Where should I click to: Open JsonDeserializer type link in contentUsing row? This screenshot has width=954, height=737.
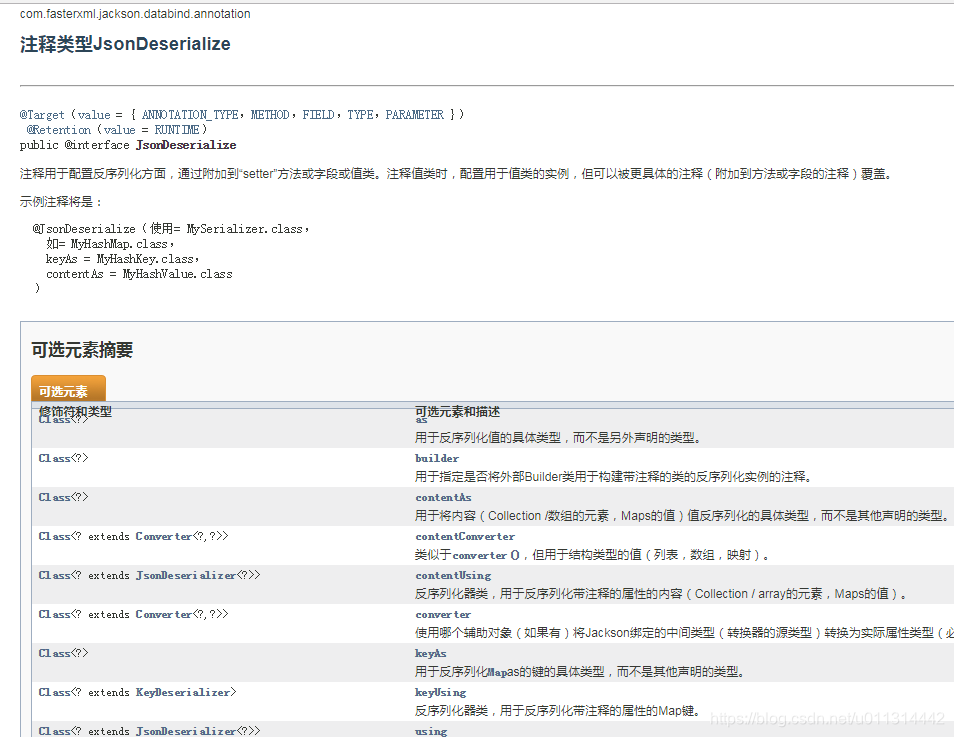point(186,575)
